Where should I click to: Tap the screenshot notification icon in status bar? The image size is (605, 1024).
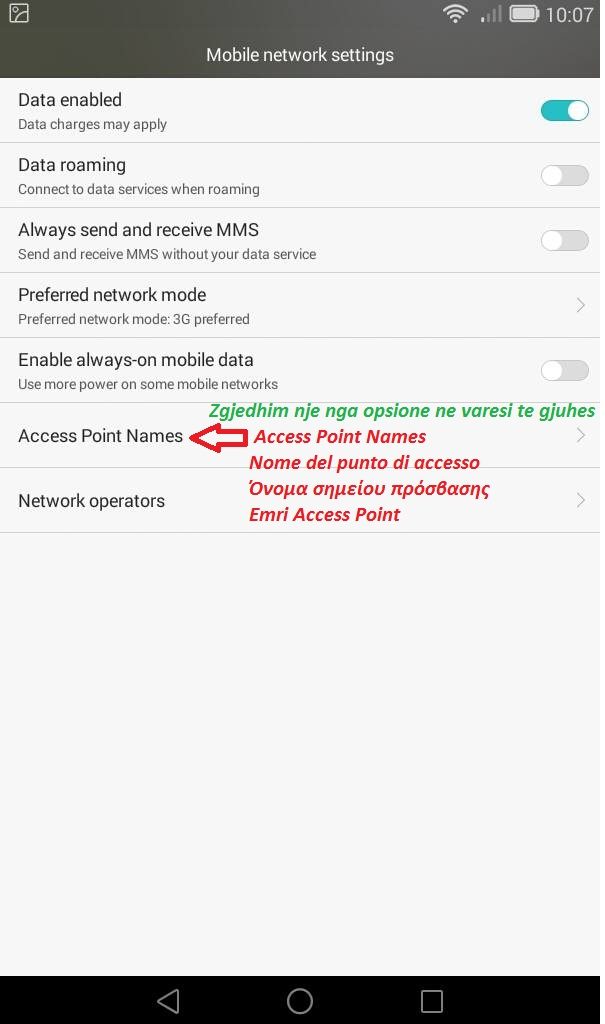coord(19,13)
